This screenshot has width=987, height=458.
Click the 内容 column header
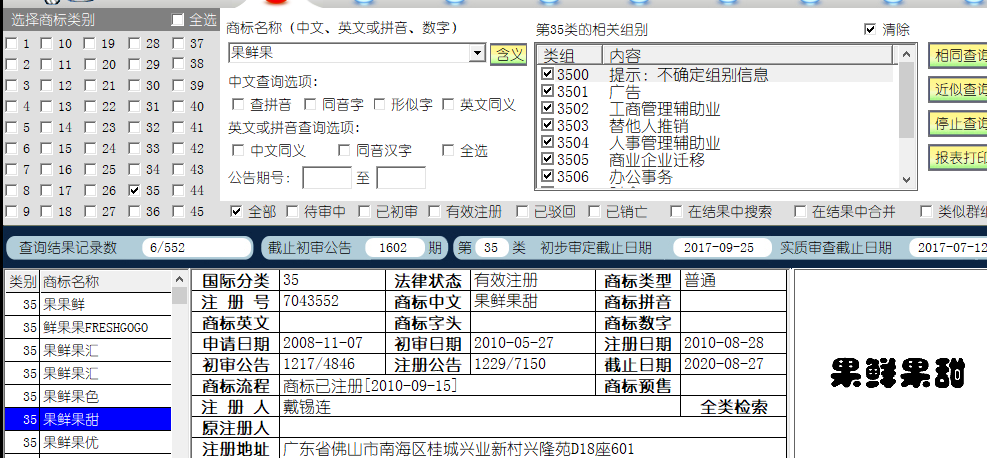click(x=748, y=55)
